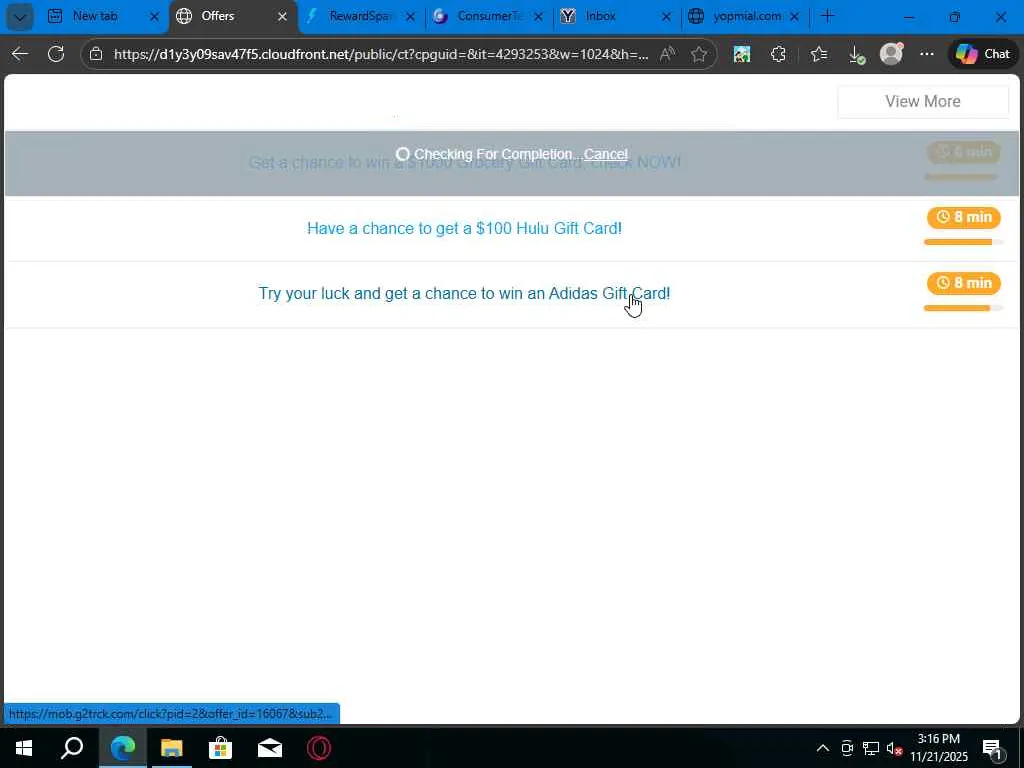Close the yopmial.com tab
This screenshot has width=1024, height=768.
[x=794, y=17]
